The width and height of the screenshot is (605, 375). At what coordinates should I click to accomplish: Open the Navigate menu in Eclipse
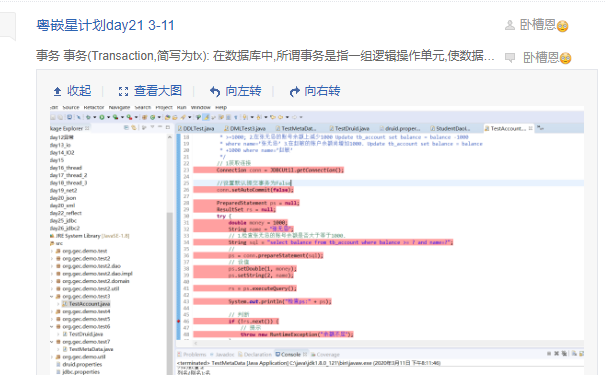pos(119,107)
